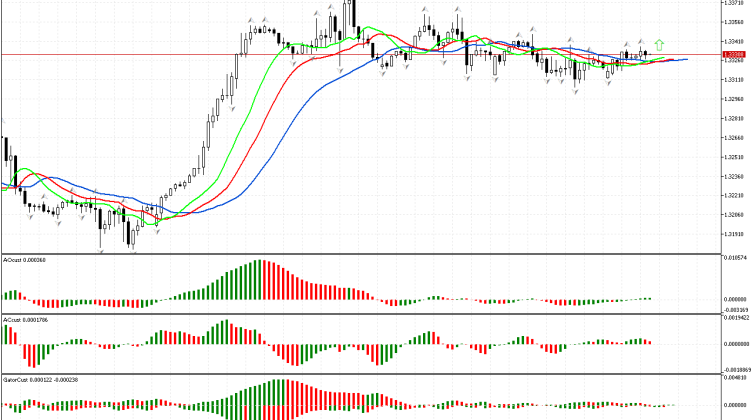The width and height of the screenshot is (752, 420).
Task: Click the 1.32360 price axis value
Action: (x=735, y=177)
